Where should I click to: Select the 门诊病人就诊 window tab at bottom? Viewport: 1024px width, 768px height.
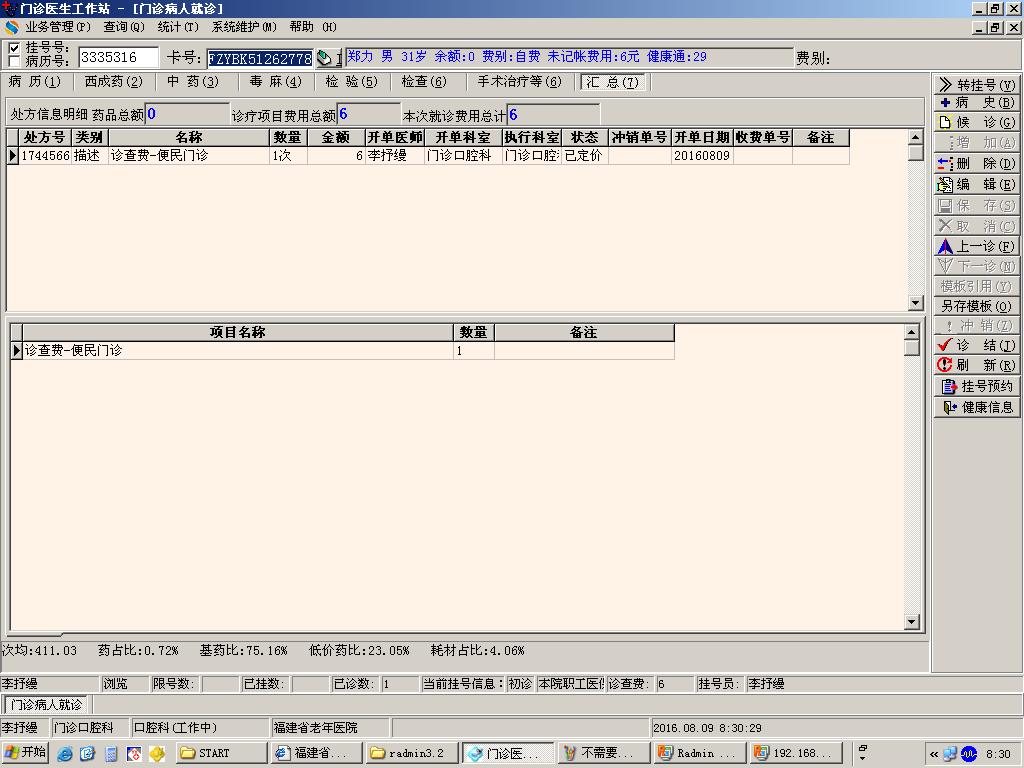(x=46, y=705)
